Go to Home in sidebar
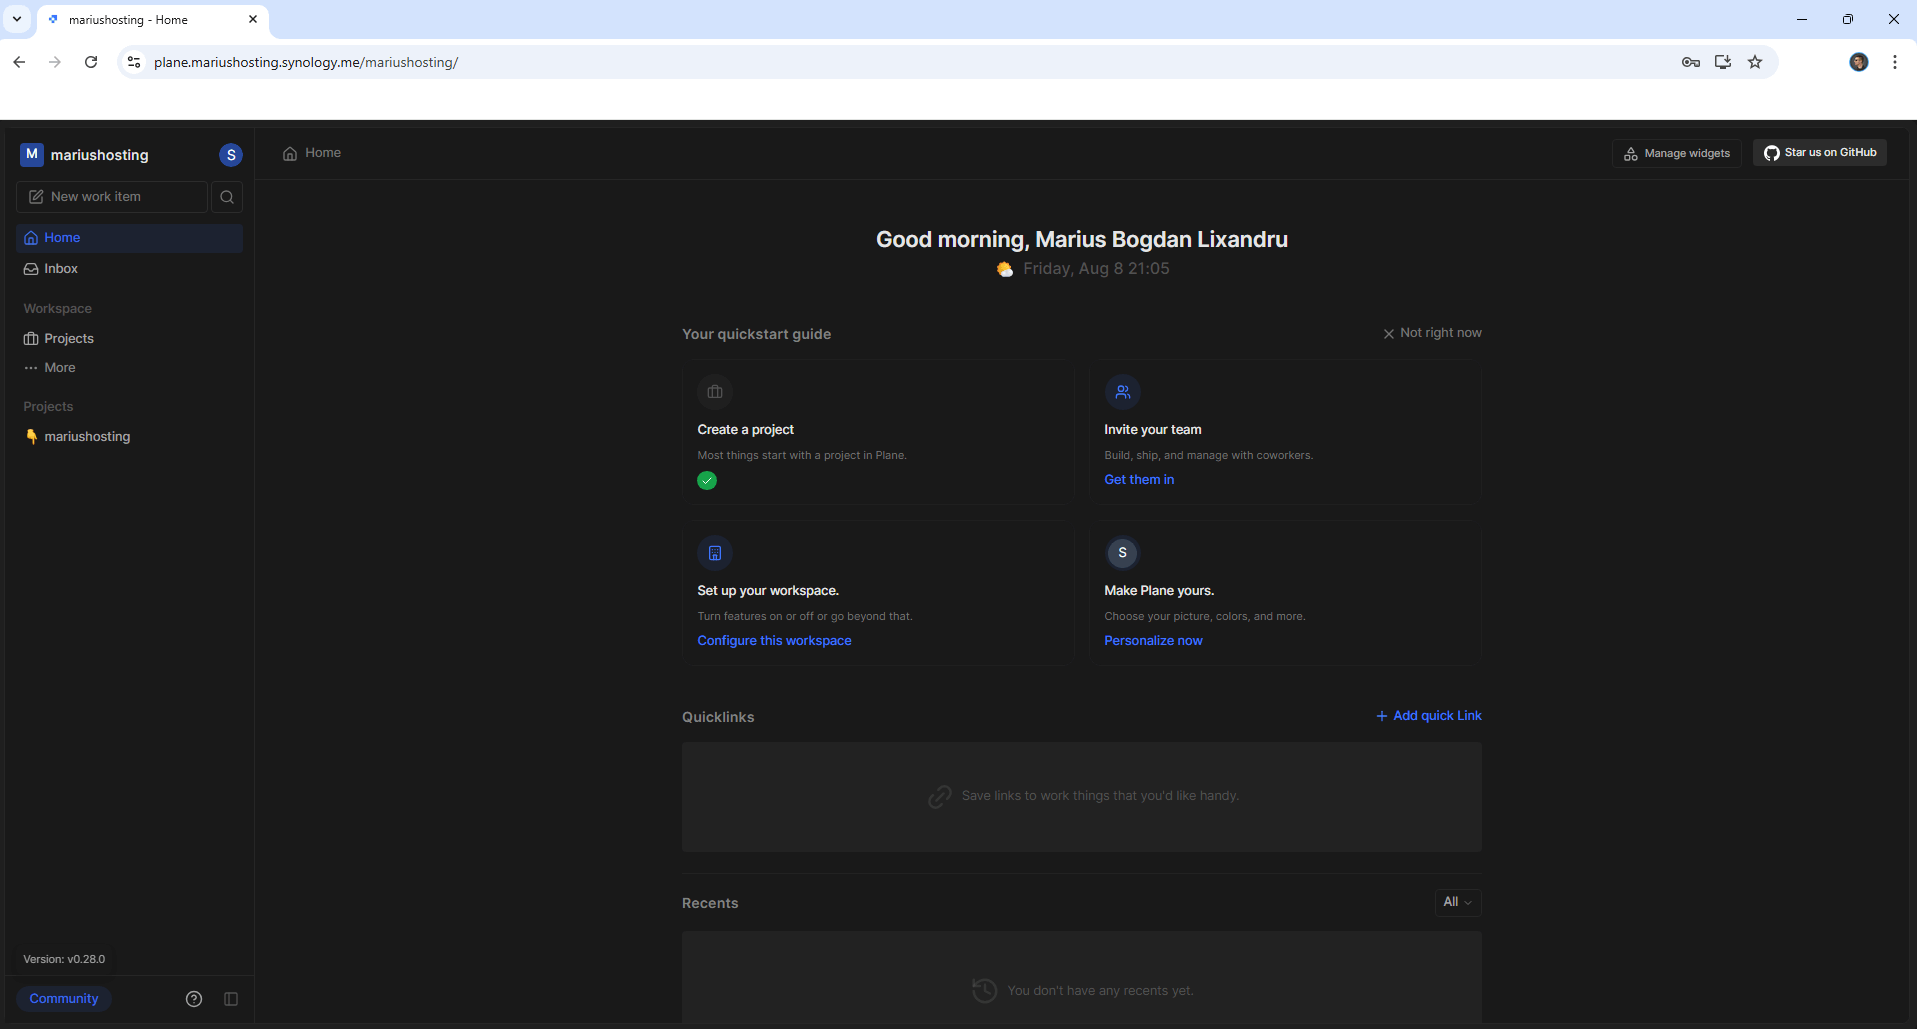The image size is (1917, 1029). pyautogui.click(x=129, y=238)
